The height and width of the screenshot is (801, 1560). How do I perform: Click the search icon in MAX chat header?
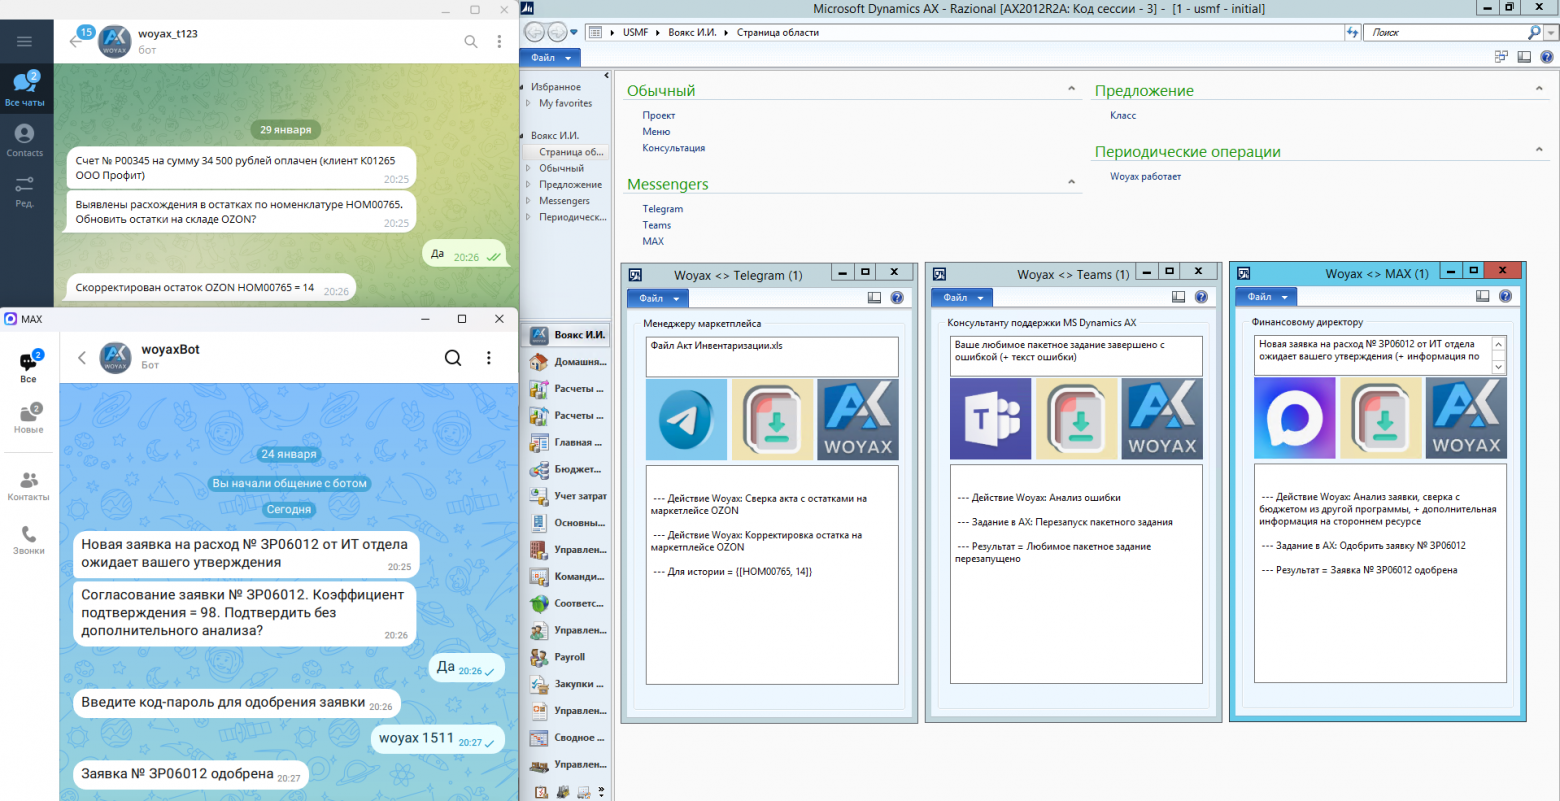pos(453,357)
